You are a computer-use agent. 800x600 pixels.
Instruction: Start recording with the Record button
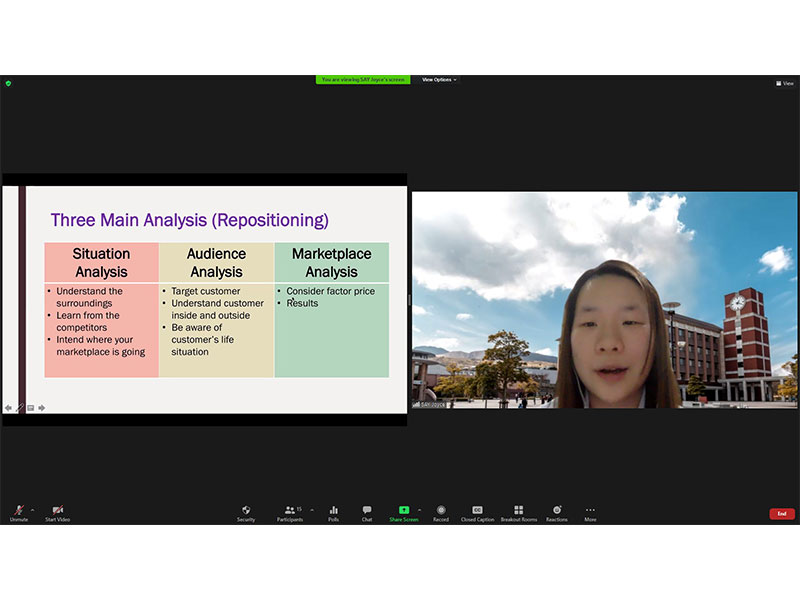[x=441, y=511]
